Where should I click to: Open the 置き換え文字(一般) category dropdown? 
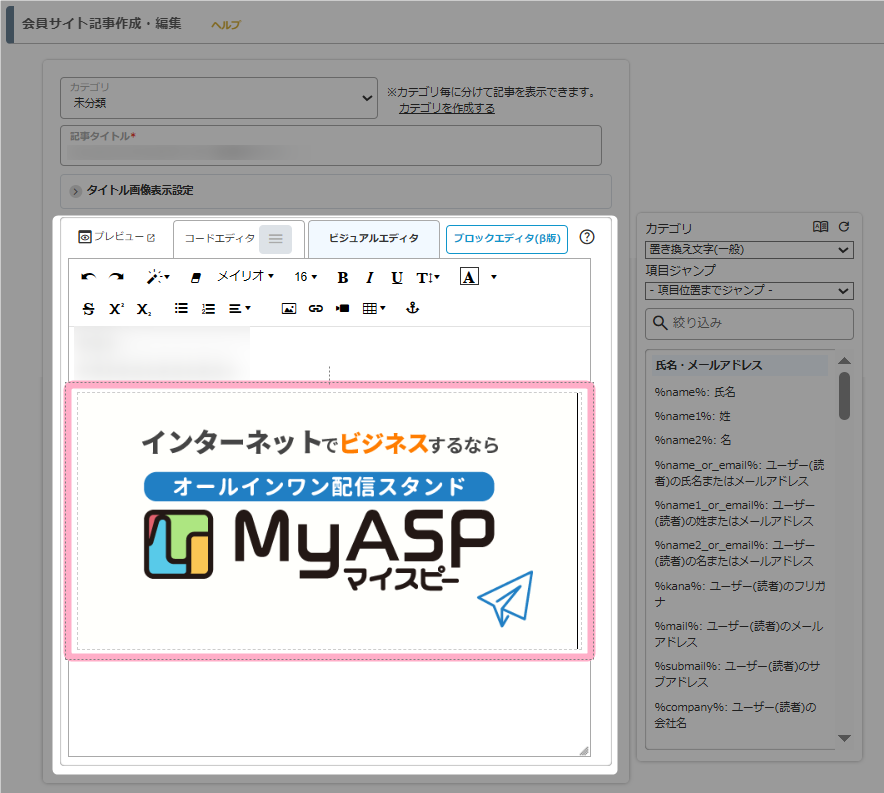749,249
